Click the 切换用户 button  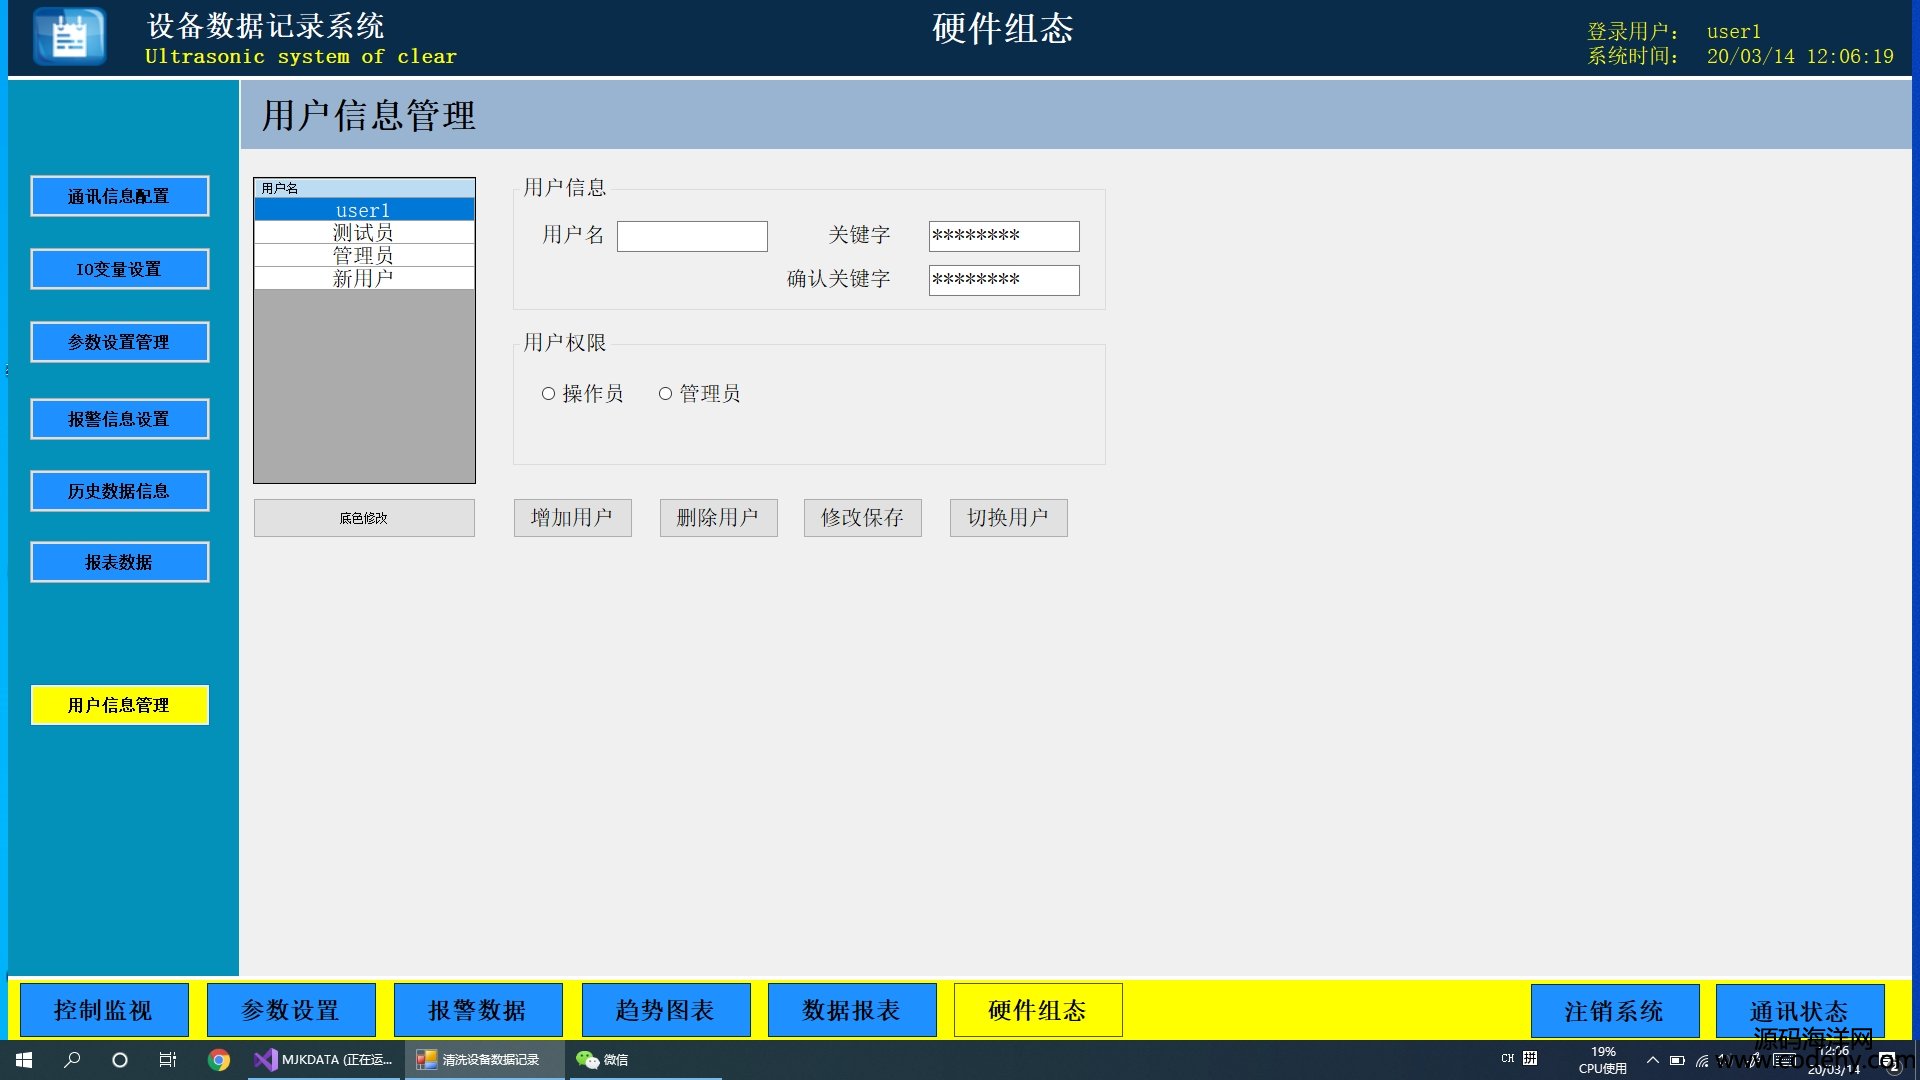(x=1008, y=518)
